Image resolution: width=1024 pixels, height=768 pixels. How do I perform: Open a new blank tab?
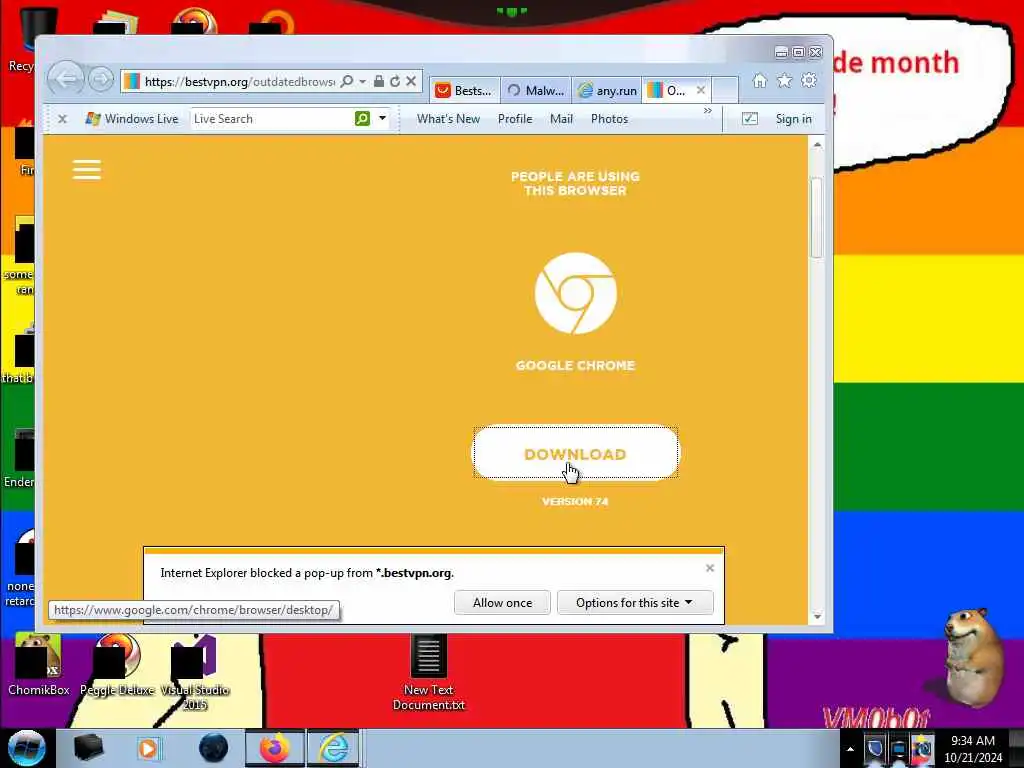pos(725,90)
